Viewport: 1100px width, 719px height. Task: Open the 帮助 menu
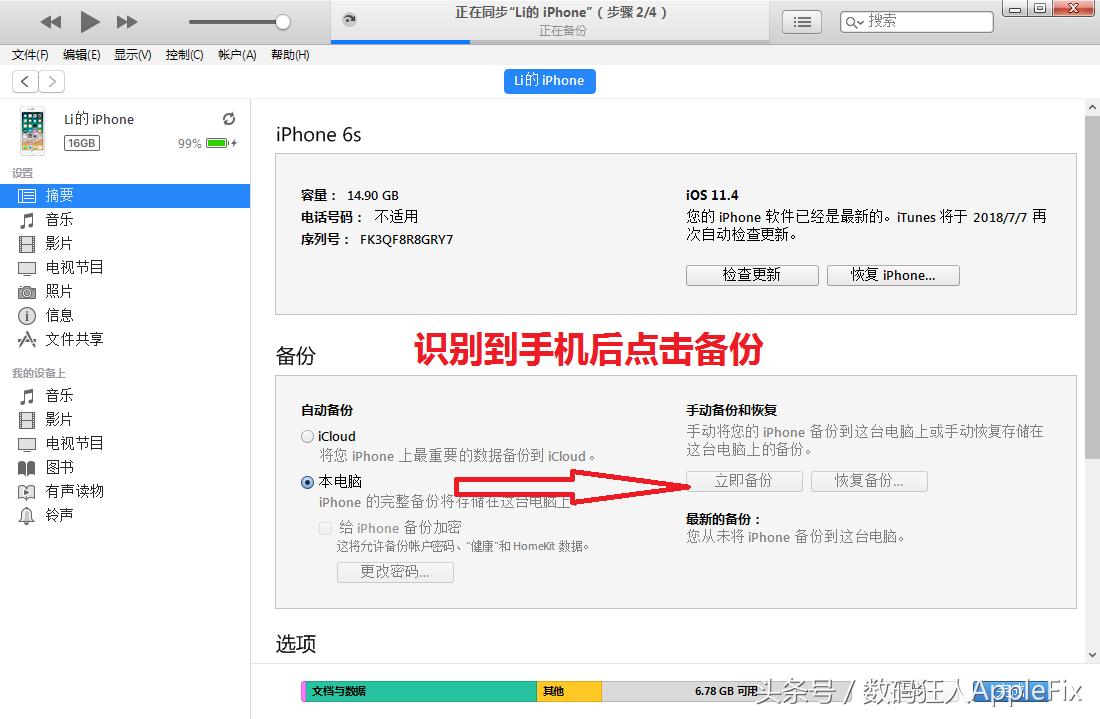point(289,55)
